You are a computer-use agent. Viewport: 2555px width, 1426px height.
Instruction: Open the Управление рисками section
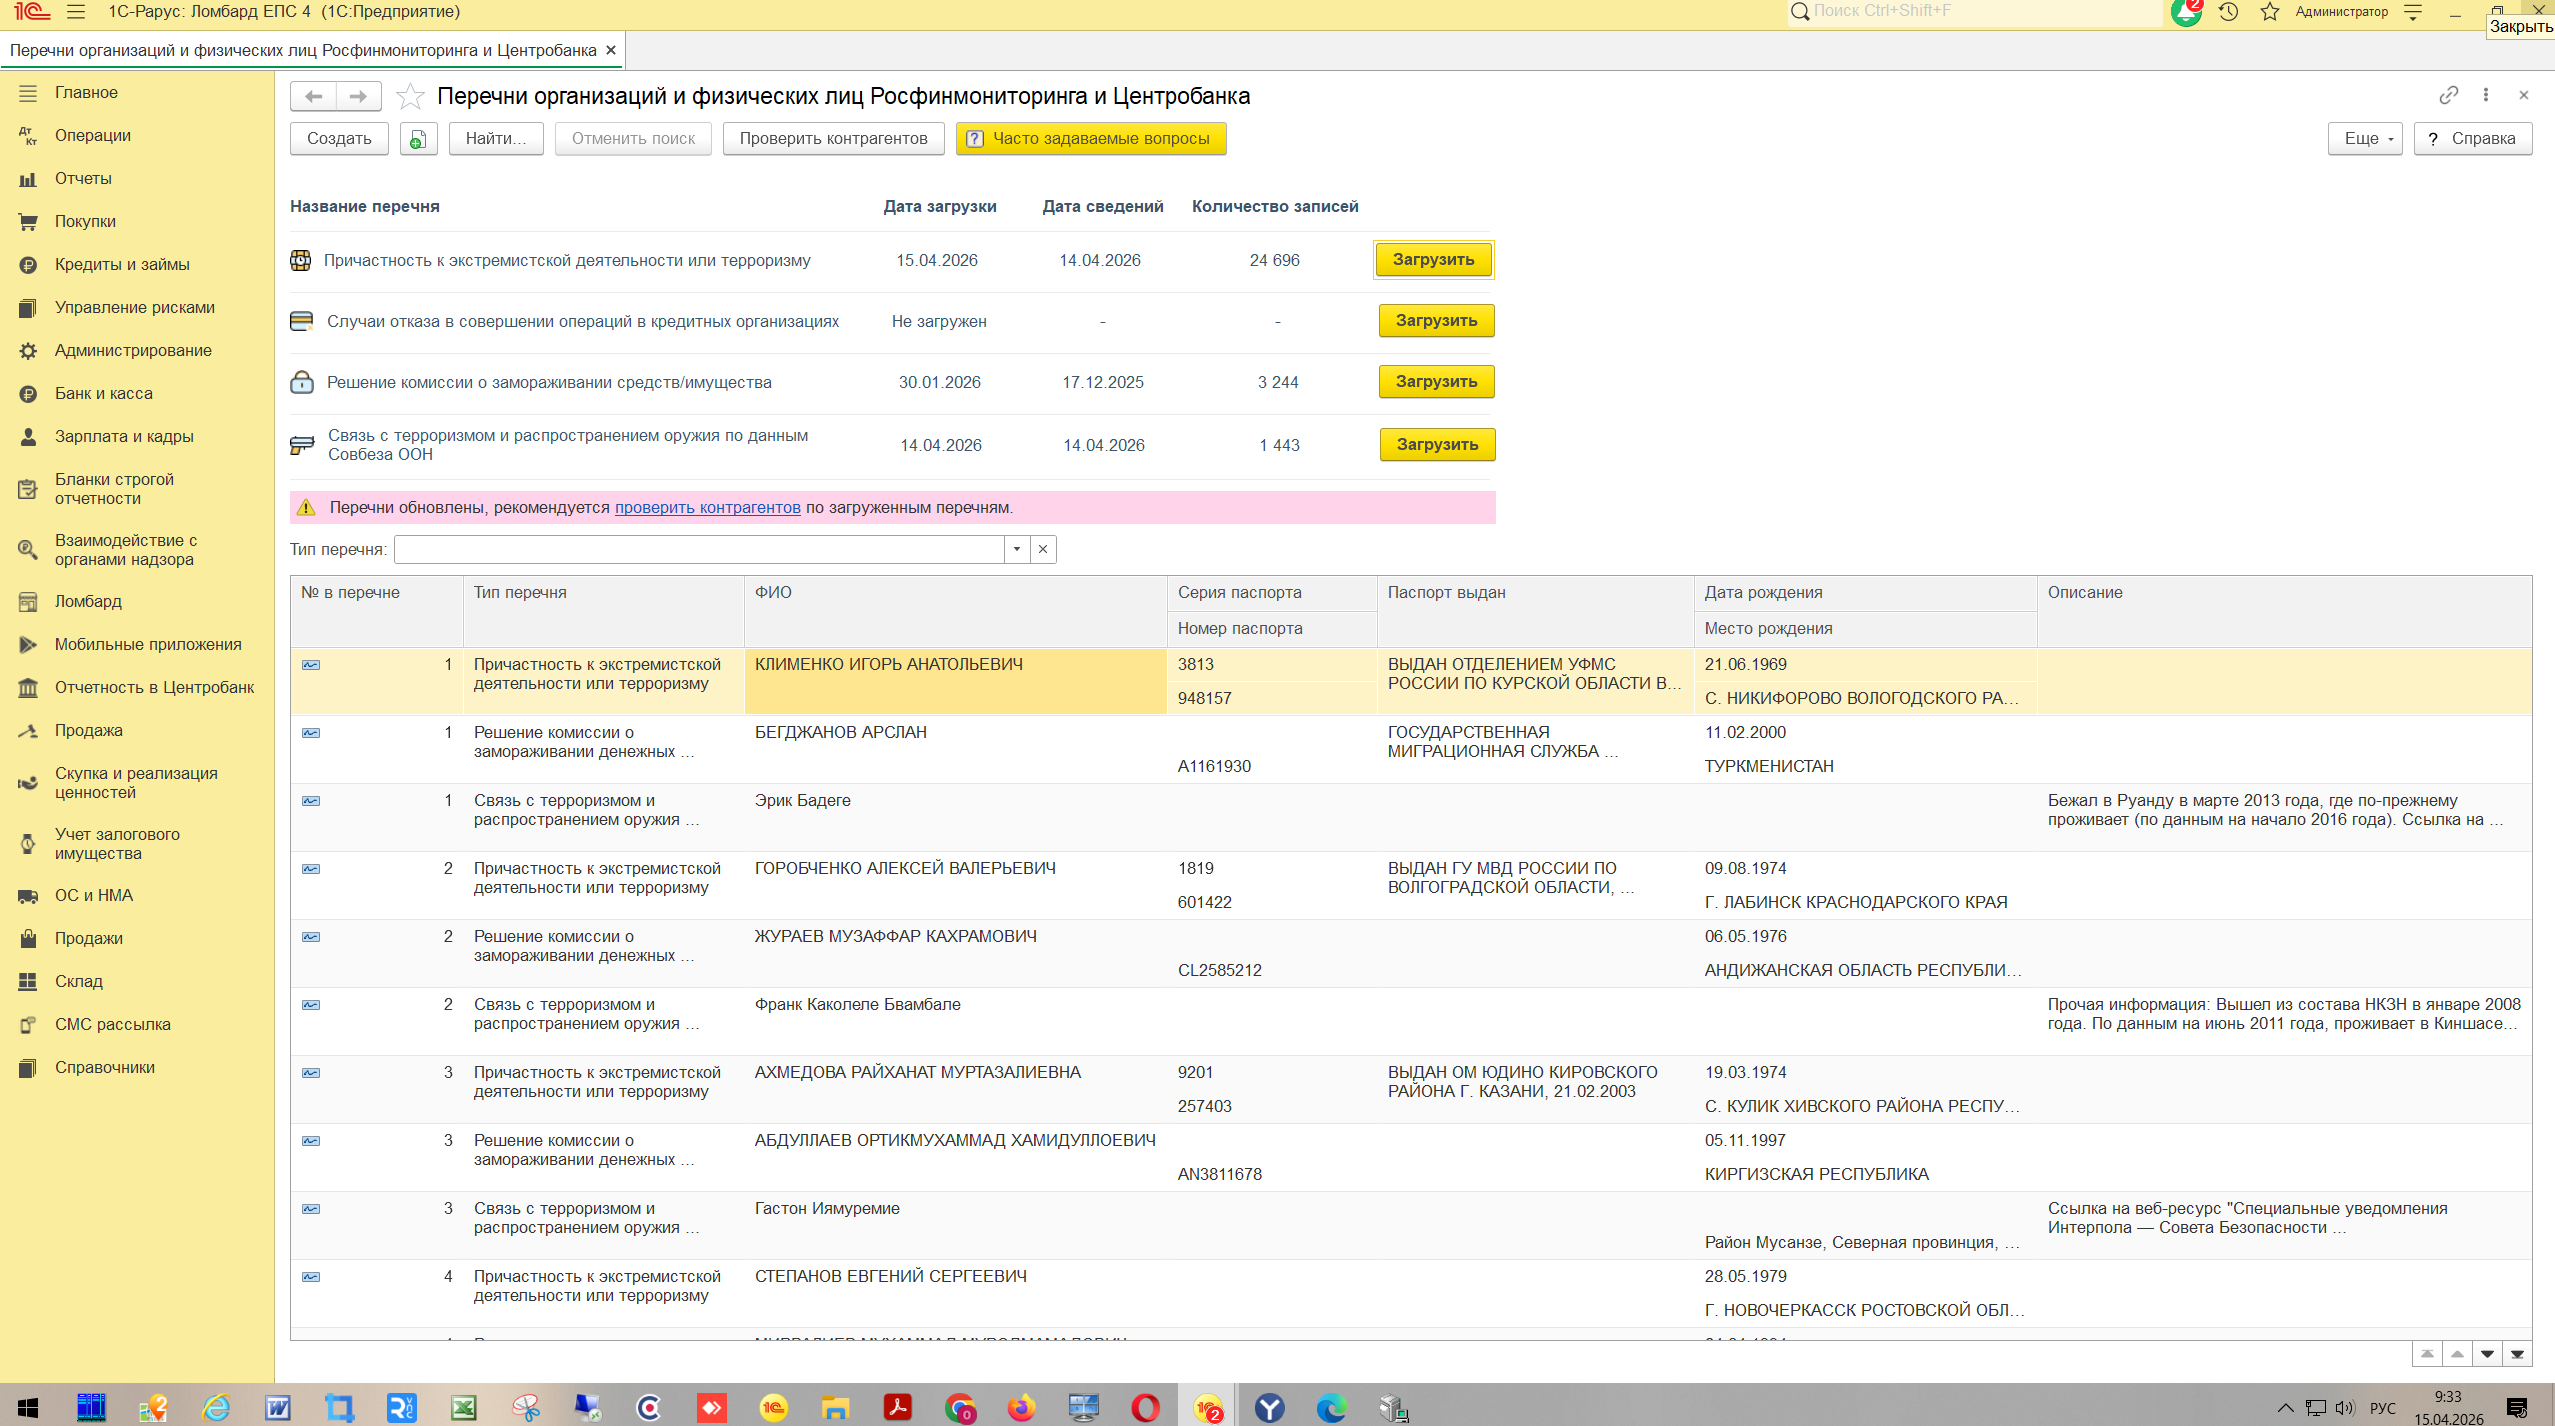click(x=134, y=307)
